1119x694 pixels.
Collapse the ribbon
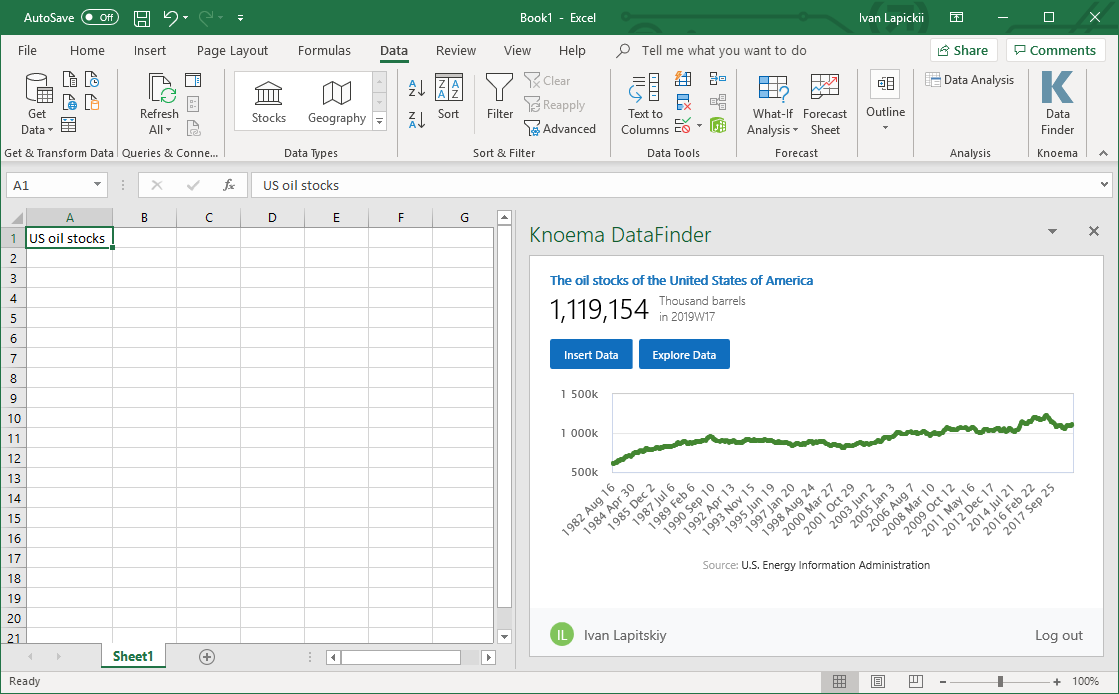coord(1103,153)
